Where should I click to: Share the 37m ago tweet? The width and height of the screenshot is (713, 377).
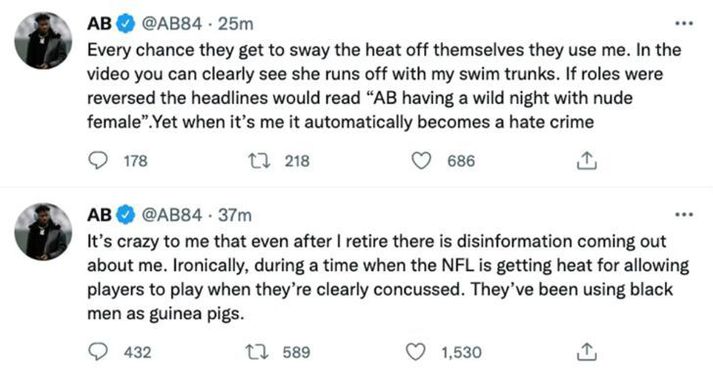click(587, 352)
